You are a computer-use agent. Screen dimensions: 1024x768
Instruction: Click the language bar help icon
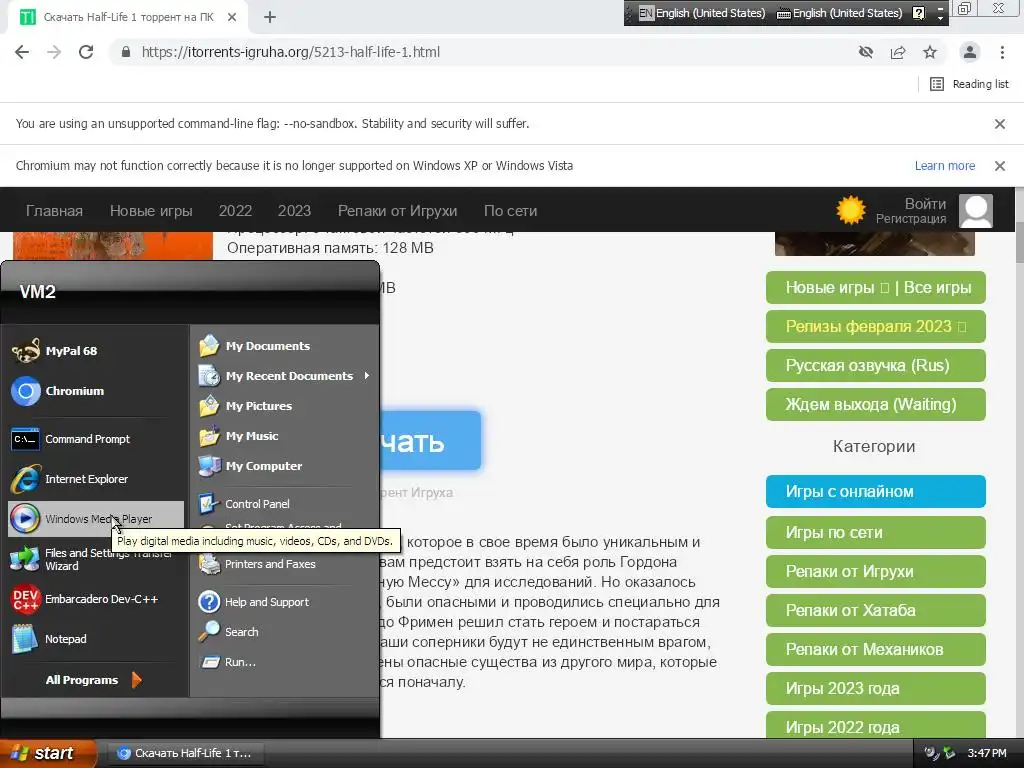(x=918, y=13)
